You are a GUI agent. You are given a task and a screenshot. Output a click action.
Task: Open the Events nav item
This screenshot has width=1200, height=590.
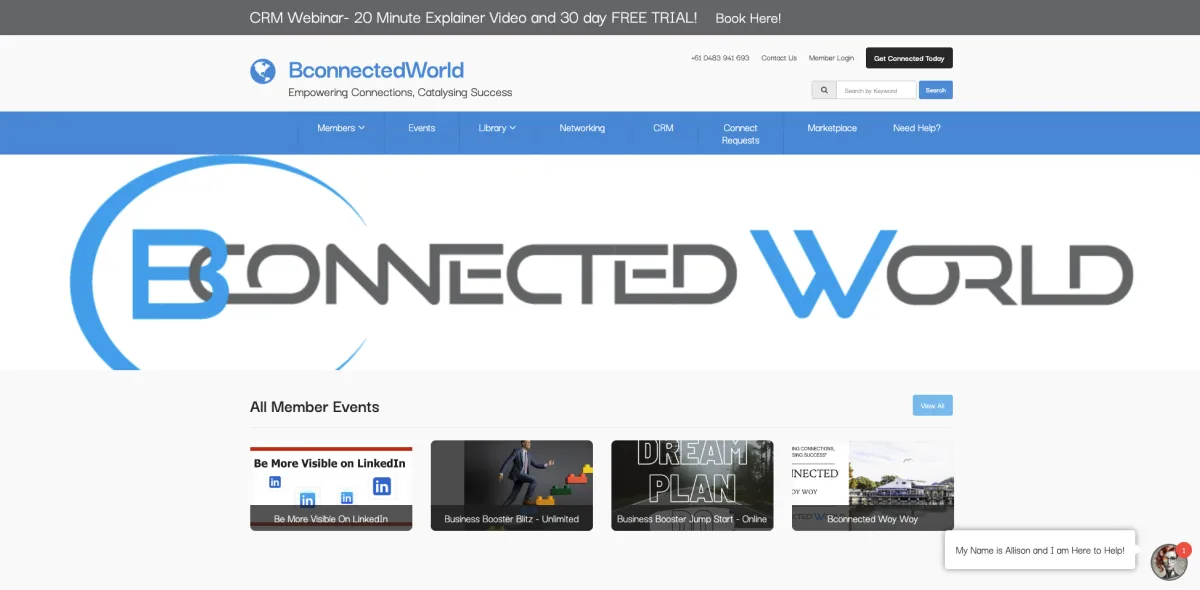click(422, 128)
